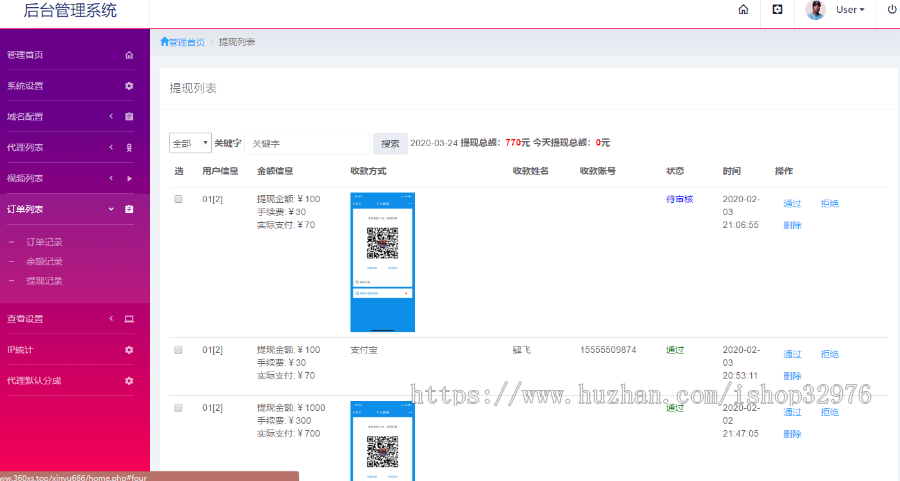Click 拒绝 for the 待审核 withdrawal
This screenshot has height=481, width=900.
tap(829, 204)
